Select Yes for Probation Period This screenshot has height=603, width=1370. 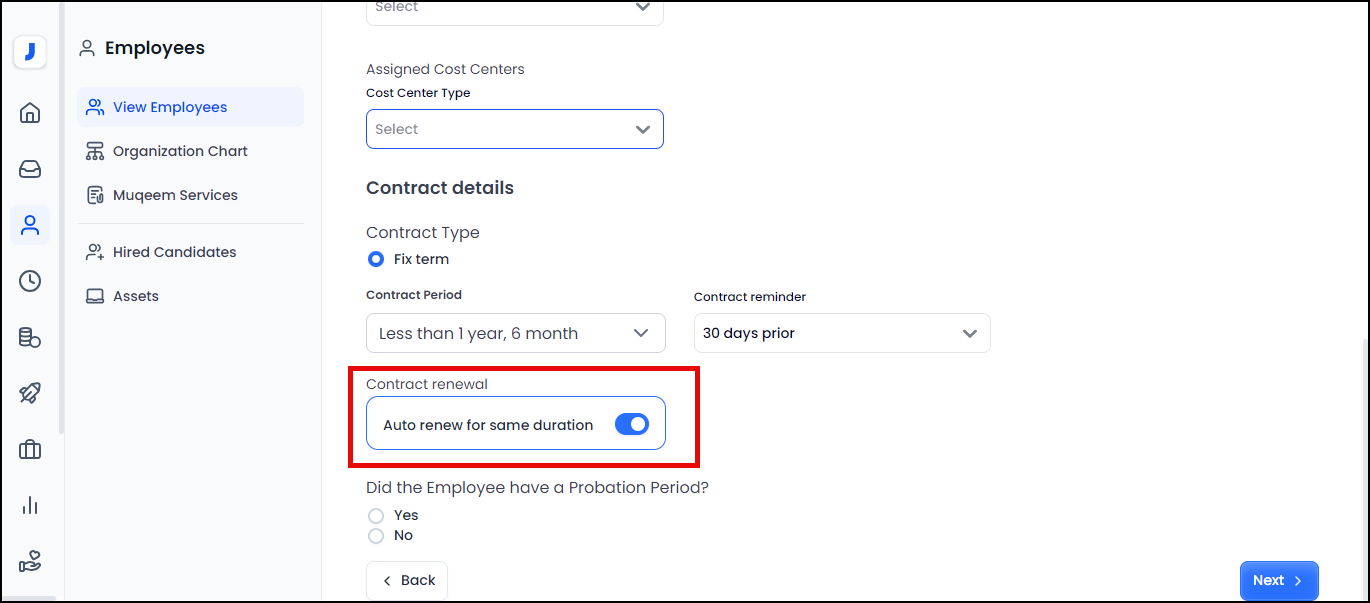coord(376,516)
